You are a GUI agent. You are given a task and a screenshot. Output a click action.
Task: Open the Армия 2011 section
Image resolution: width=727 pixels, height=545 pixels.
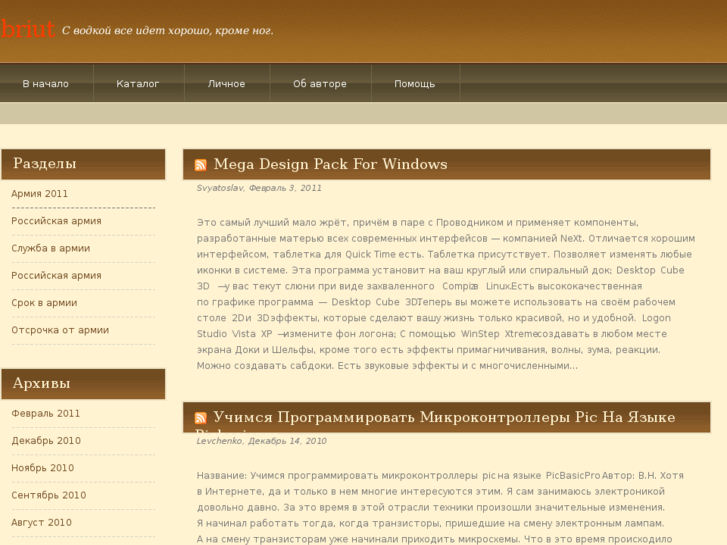click(x=39, y=193)
